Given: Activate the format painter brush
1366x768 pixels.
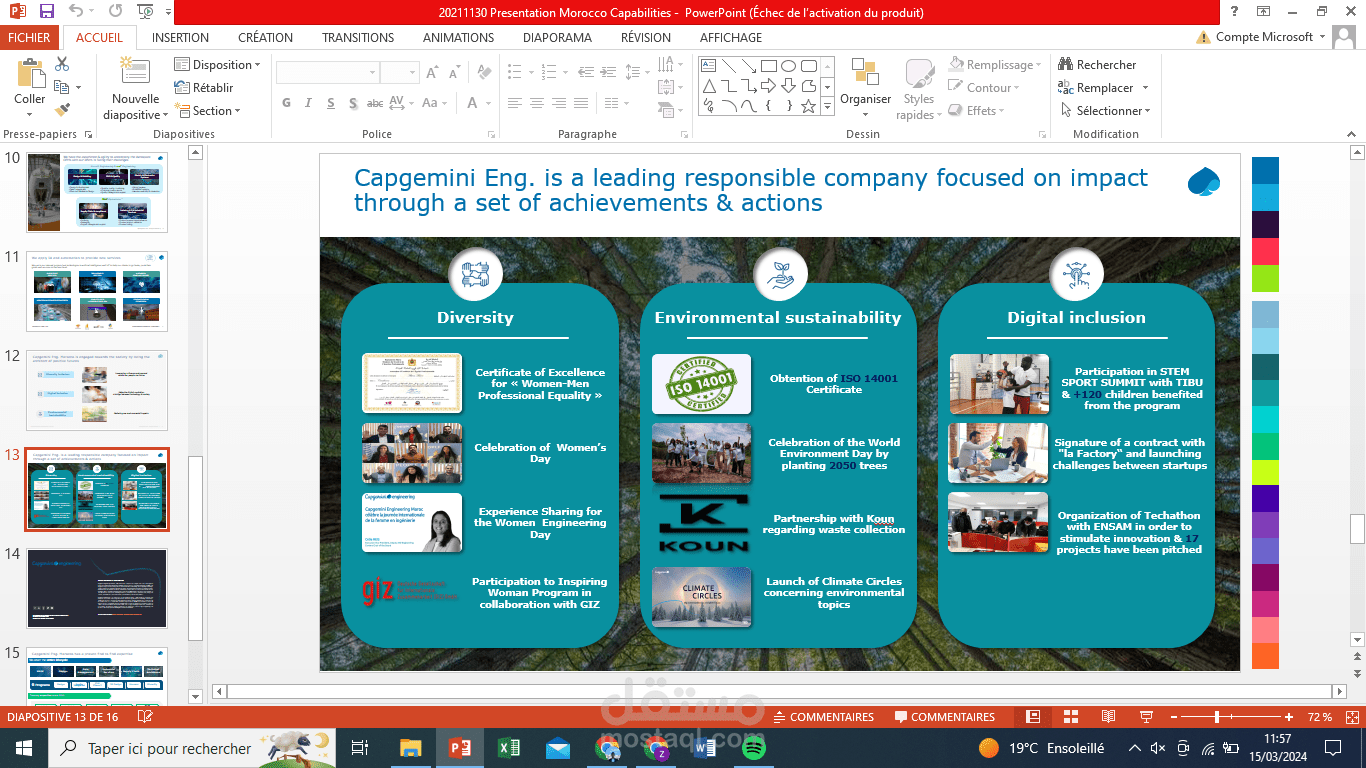Looking at the screenshot, I should [x=62, y=110].
